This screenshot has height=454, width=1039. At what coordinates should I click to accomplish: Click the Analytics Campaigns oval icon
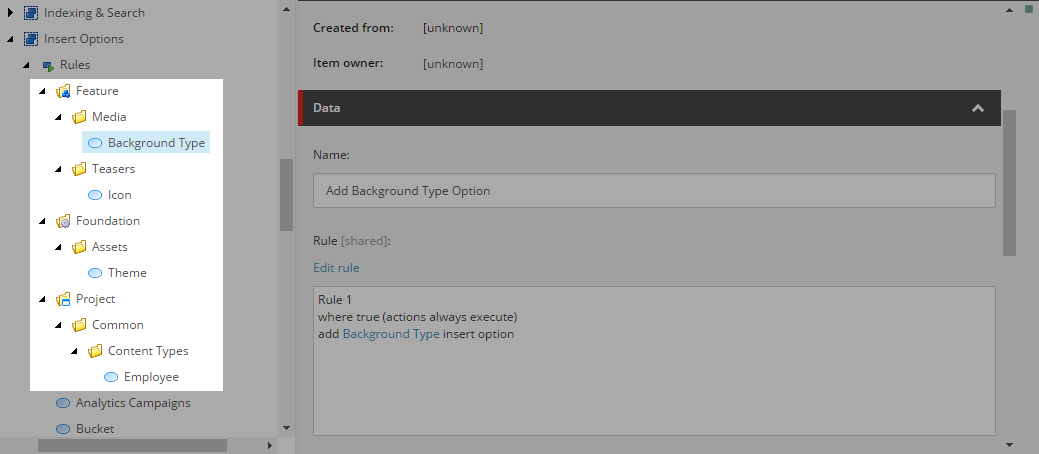point(63,403)
